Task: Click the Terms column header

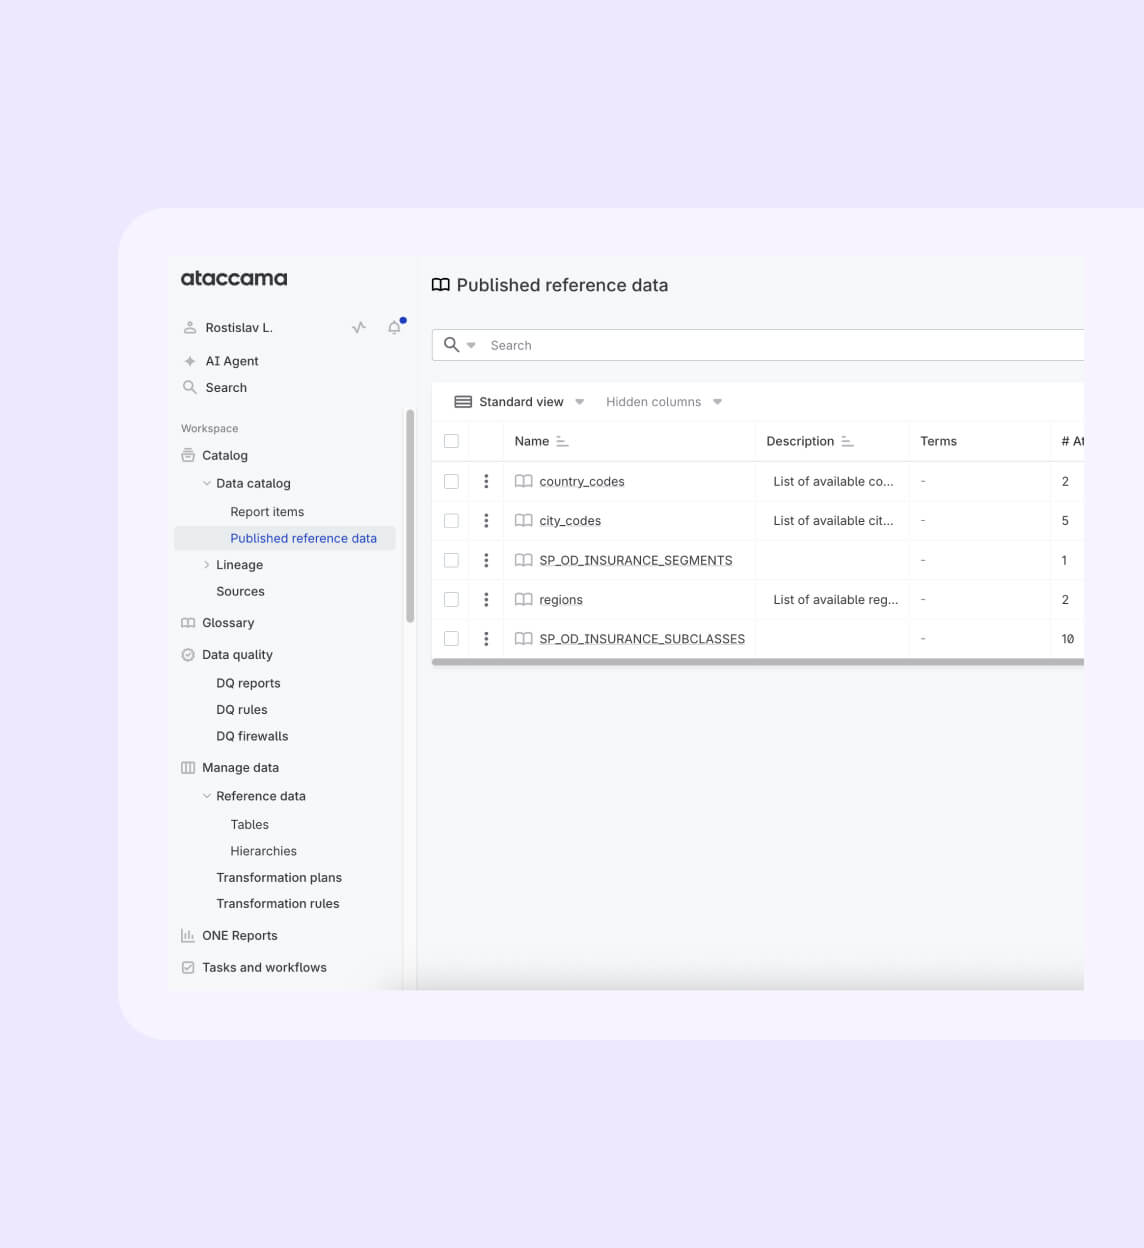Action: [x=938, y=441]
